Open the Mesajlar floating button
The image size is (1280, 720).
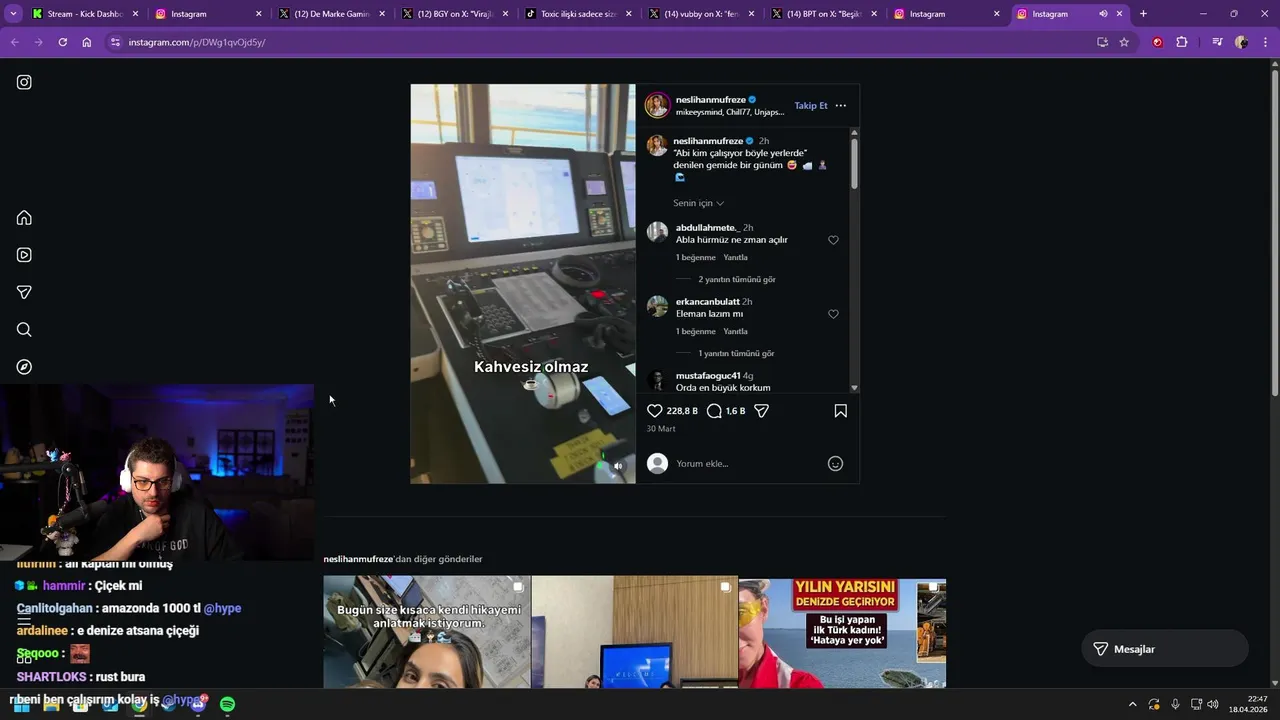pos(1165,649)
